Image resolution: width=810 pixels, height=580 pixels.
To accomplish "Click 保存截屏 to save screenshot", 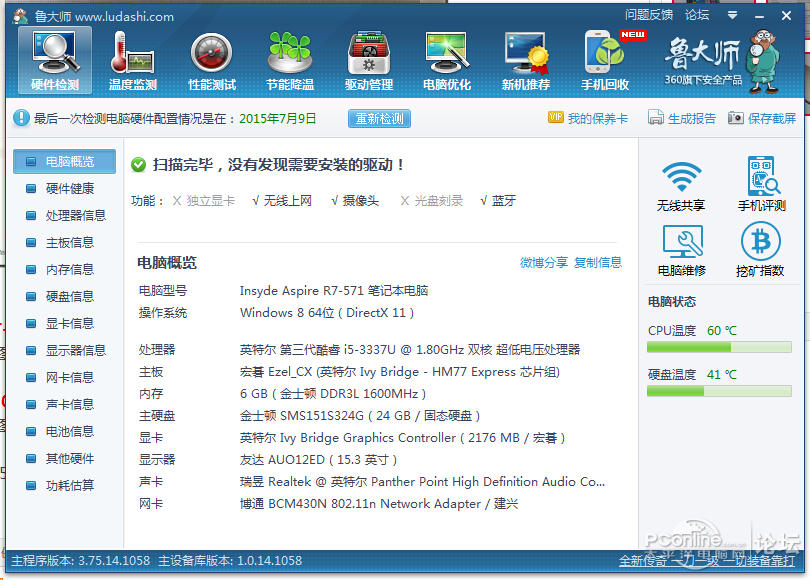I will [x=772, y=118].
